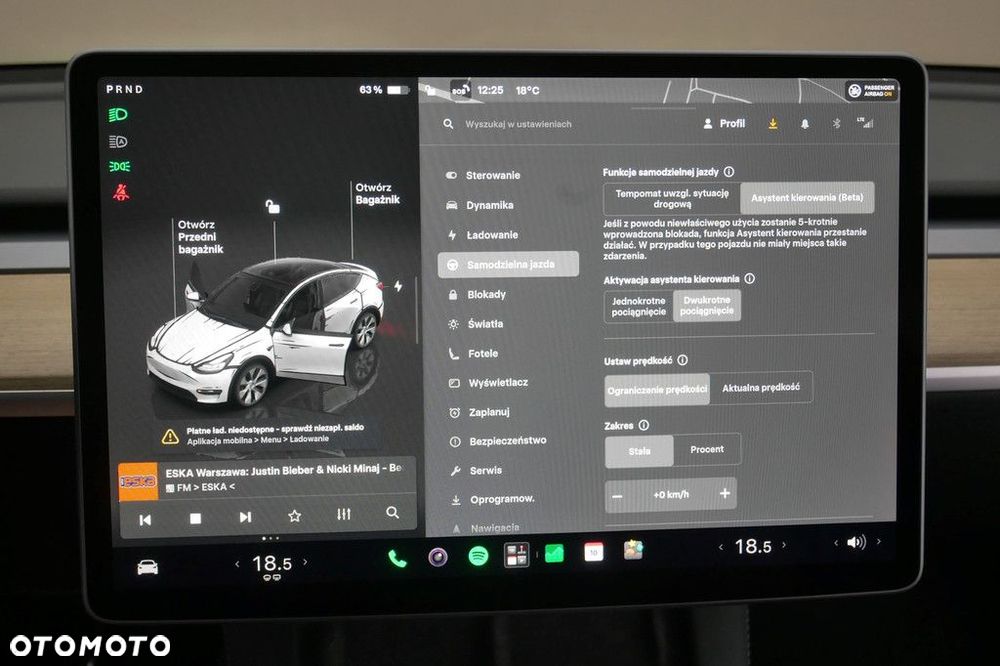
Task: Increase volume with right chevron
Action: [879, 541]
